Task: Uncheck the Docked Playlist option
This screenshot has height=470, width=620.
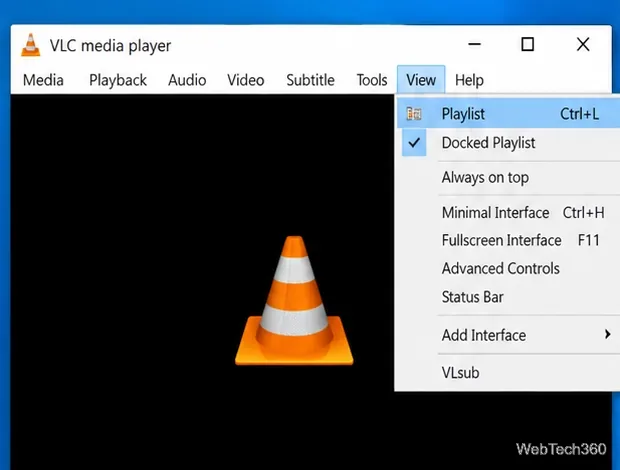Action: [508, 143]
